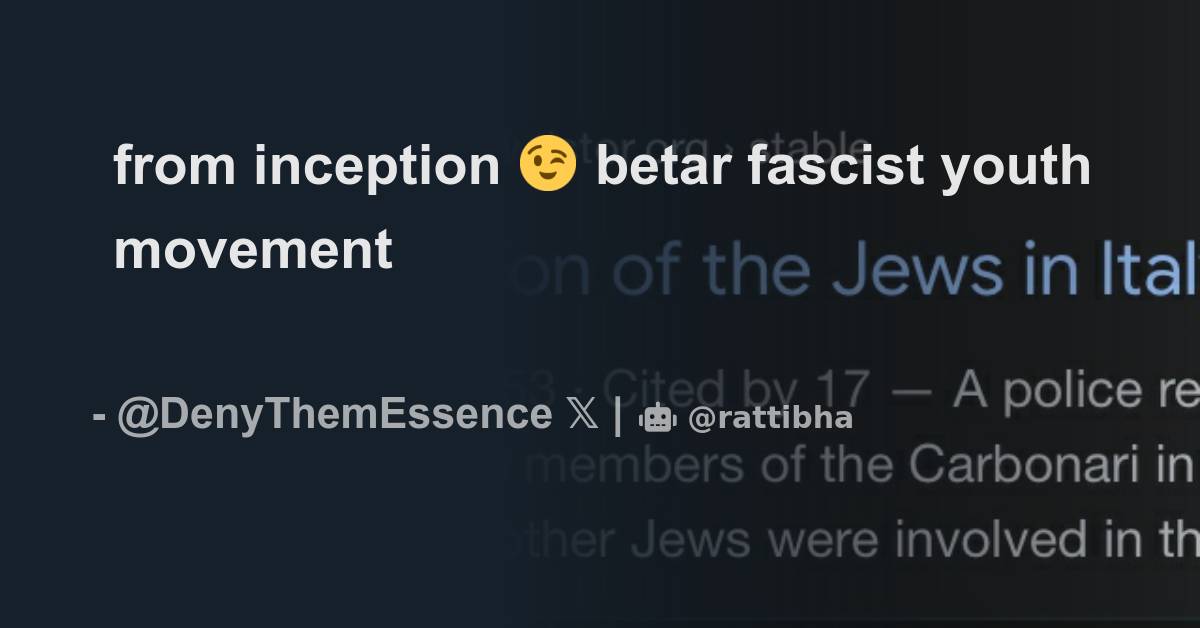1200x628 pixels.
Task: Click the faded "stable" breadcrumb URL text
Action: tap(810, 147)
